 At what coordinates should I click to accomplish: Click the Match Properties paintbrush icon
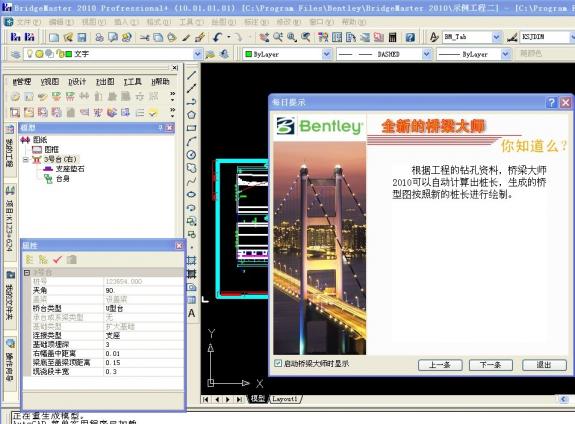pyautogui.click(x=200, y=37)
